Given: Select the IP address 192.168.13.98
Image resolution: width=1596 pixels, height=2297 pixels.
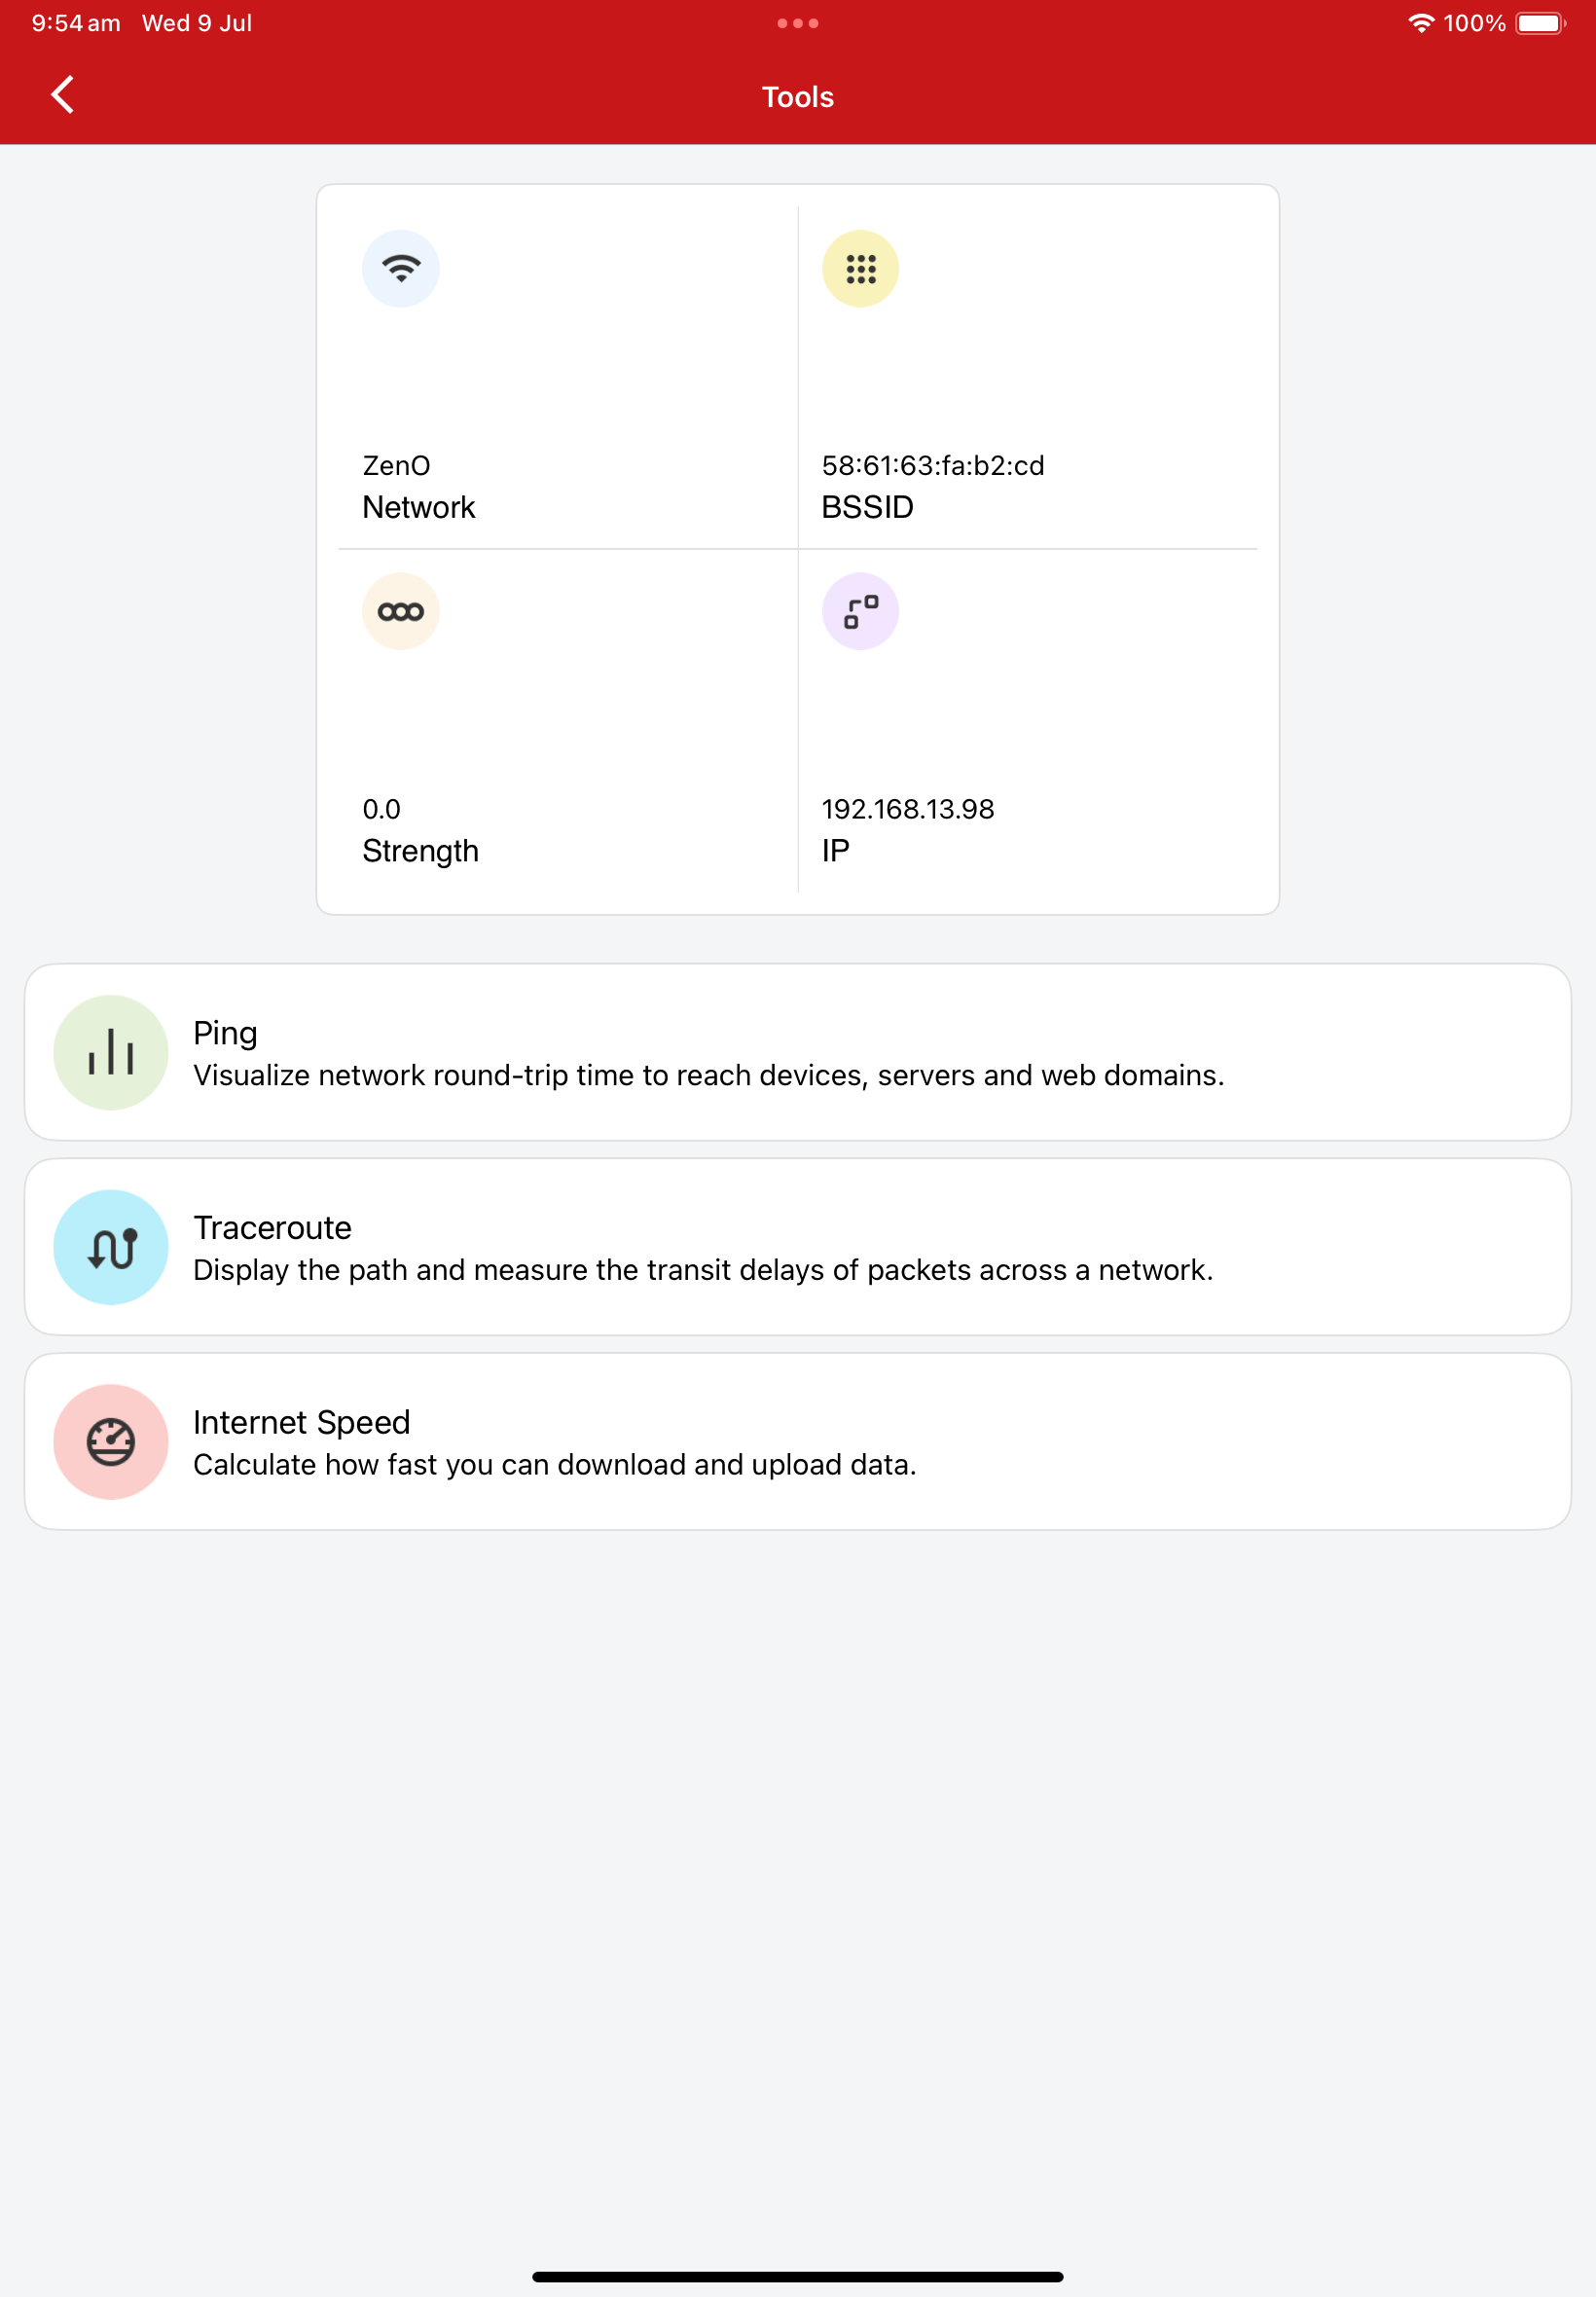Looking at the screenshot, I should point(908,809).
